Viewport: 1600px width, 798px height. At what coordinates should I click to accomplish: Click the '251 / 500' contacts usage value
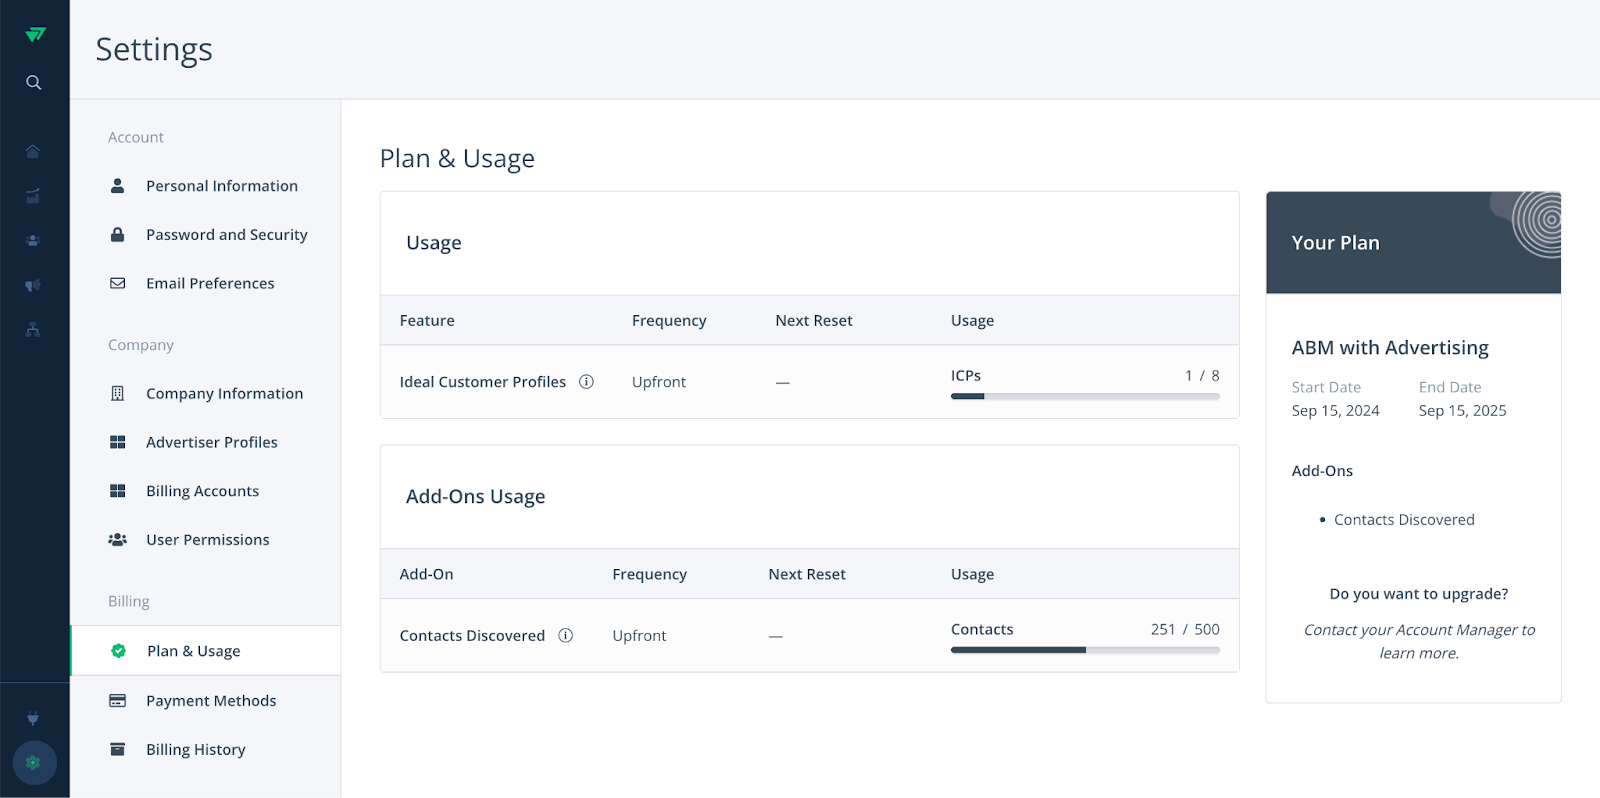click(1185, 629)
